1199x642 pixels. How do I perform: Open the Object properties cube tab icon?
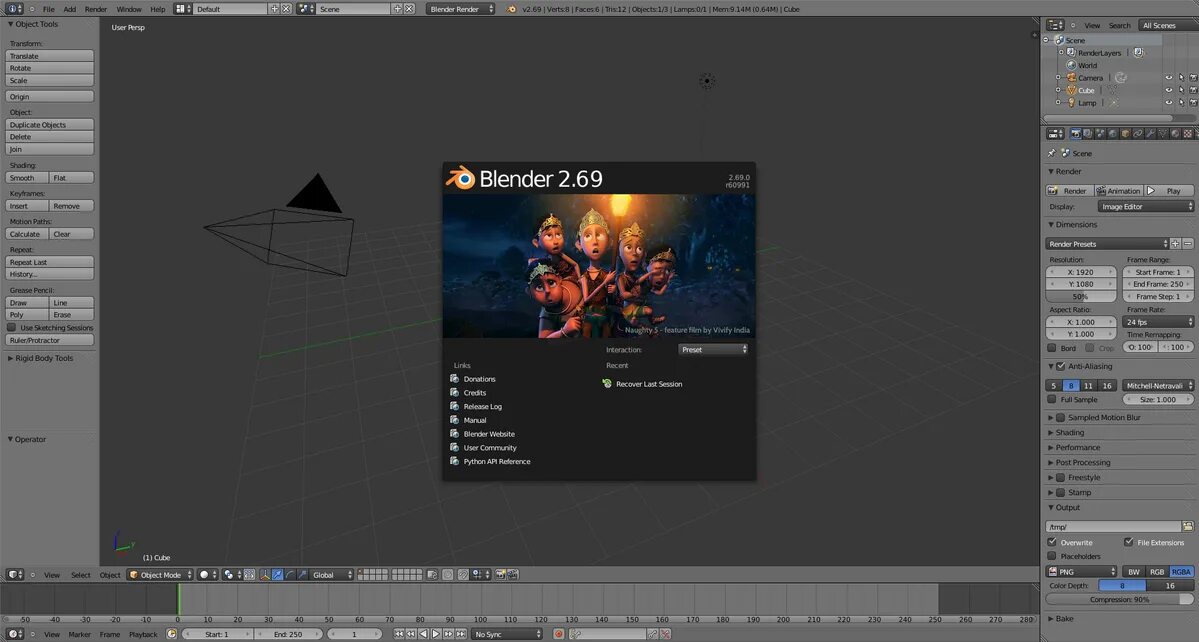[x=1126, y=134]
